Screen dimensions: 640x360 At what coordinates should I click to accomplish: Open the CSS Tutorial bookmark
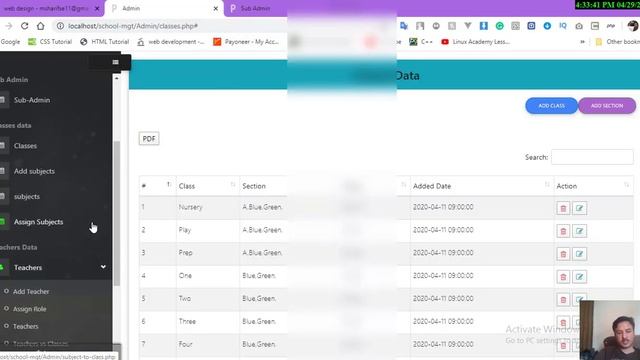click(50, 42)
